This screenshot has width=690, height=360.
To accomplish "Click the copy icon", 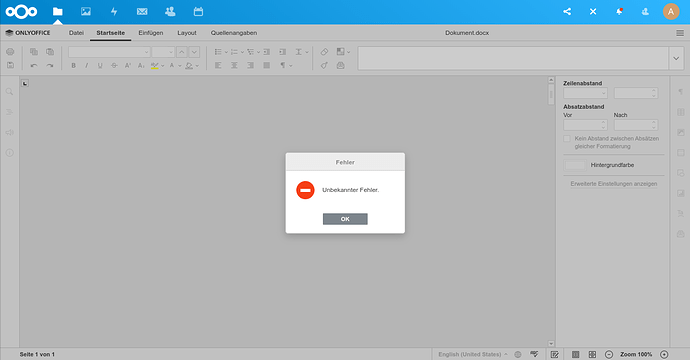I will [34, 52].
